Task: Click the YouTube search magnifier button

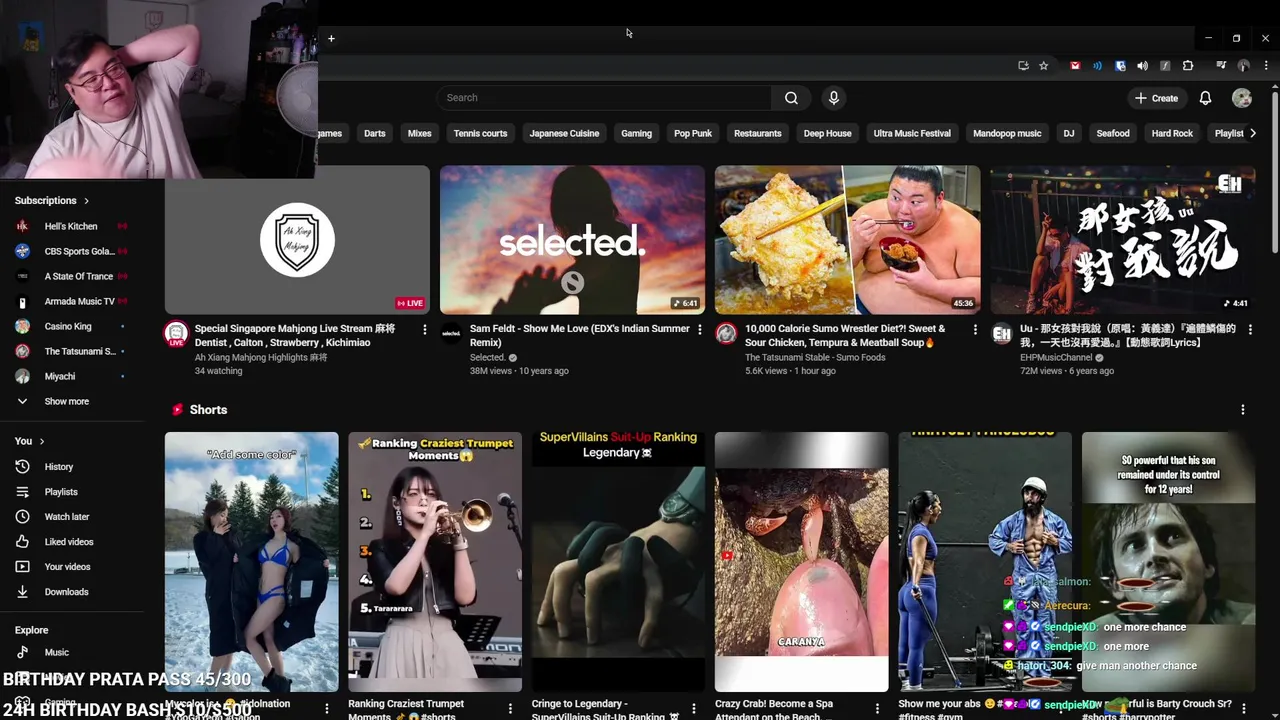Action: pyautogui.click(x=791, y=98)
